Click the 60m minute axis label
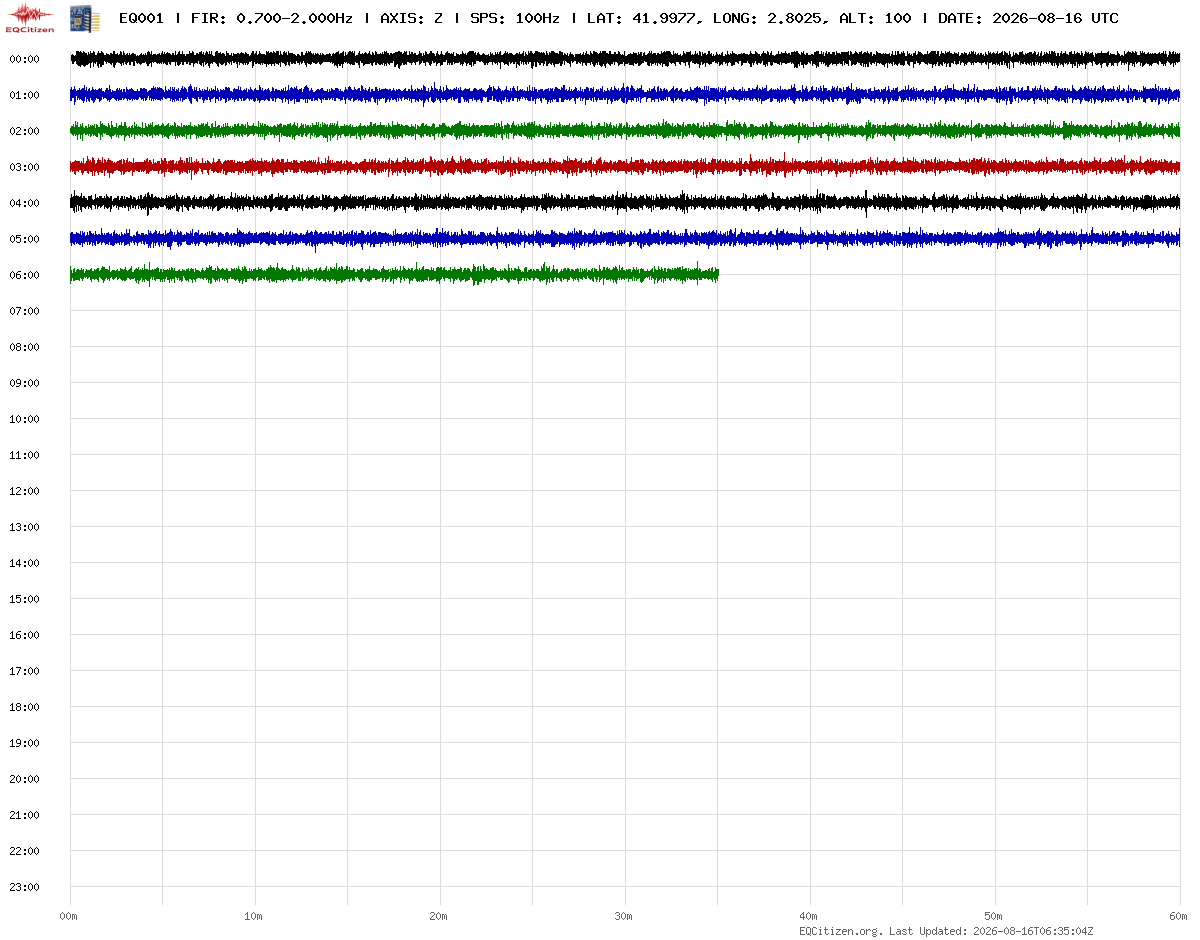This screenshot has width=1200, height=940. 1179,916
